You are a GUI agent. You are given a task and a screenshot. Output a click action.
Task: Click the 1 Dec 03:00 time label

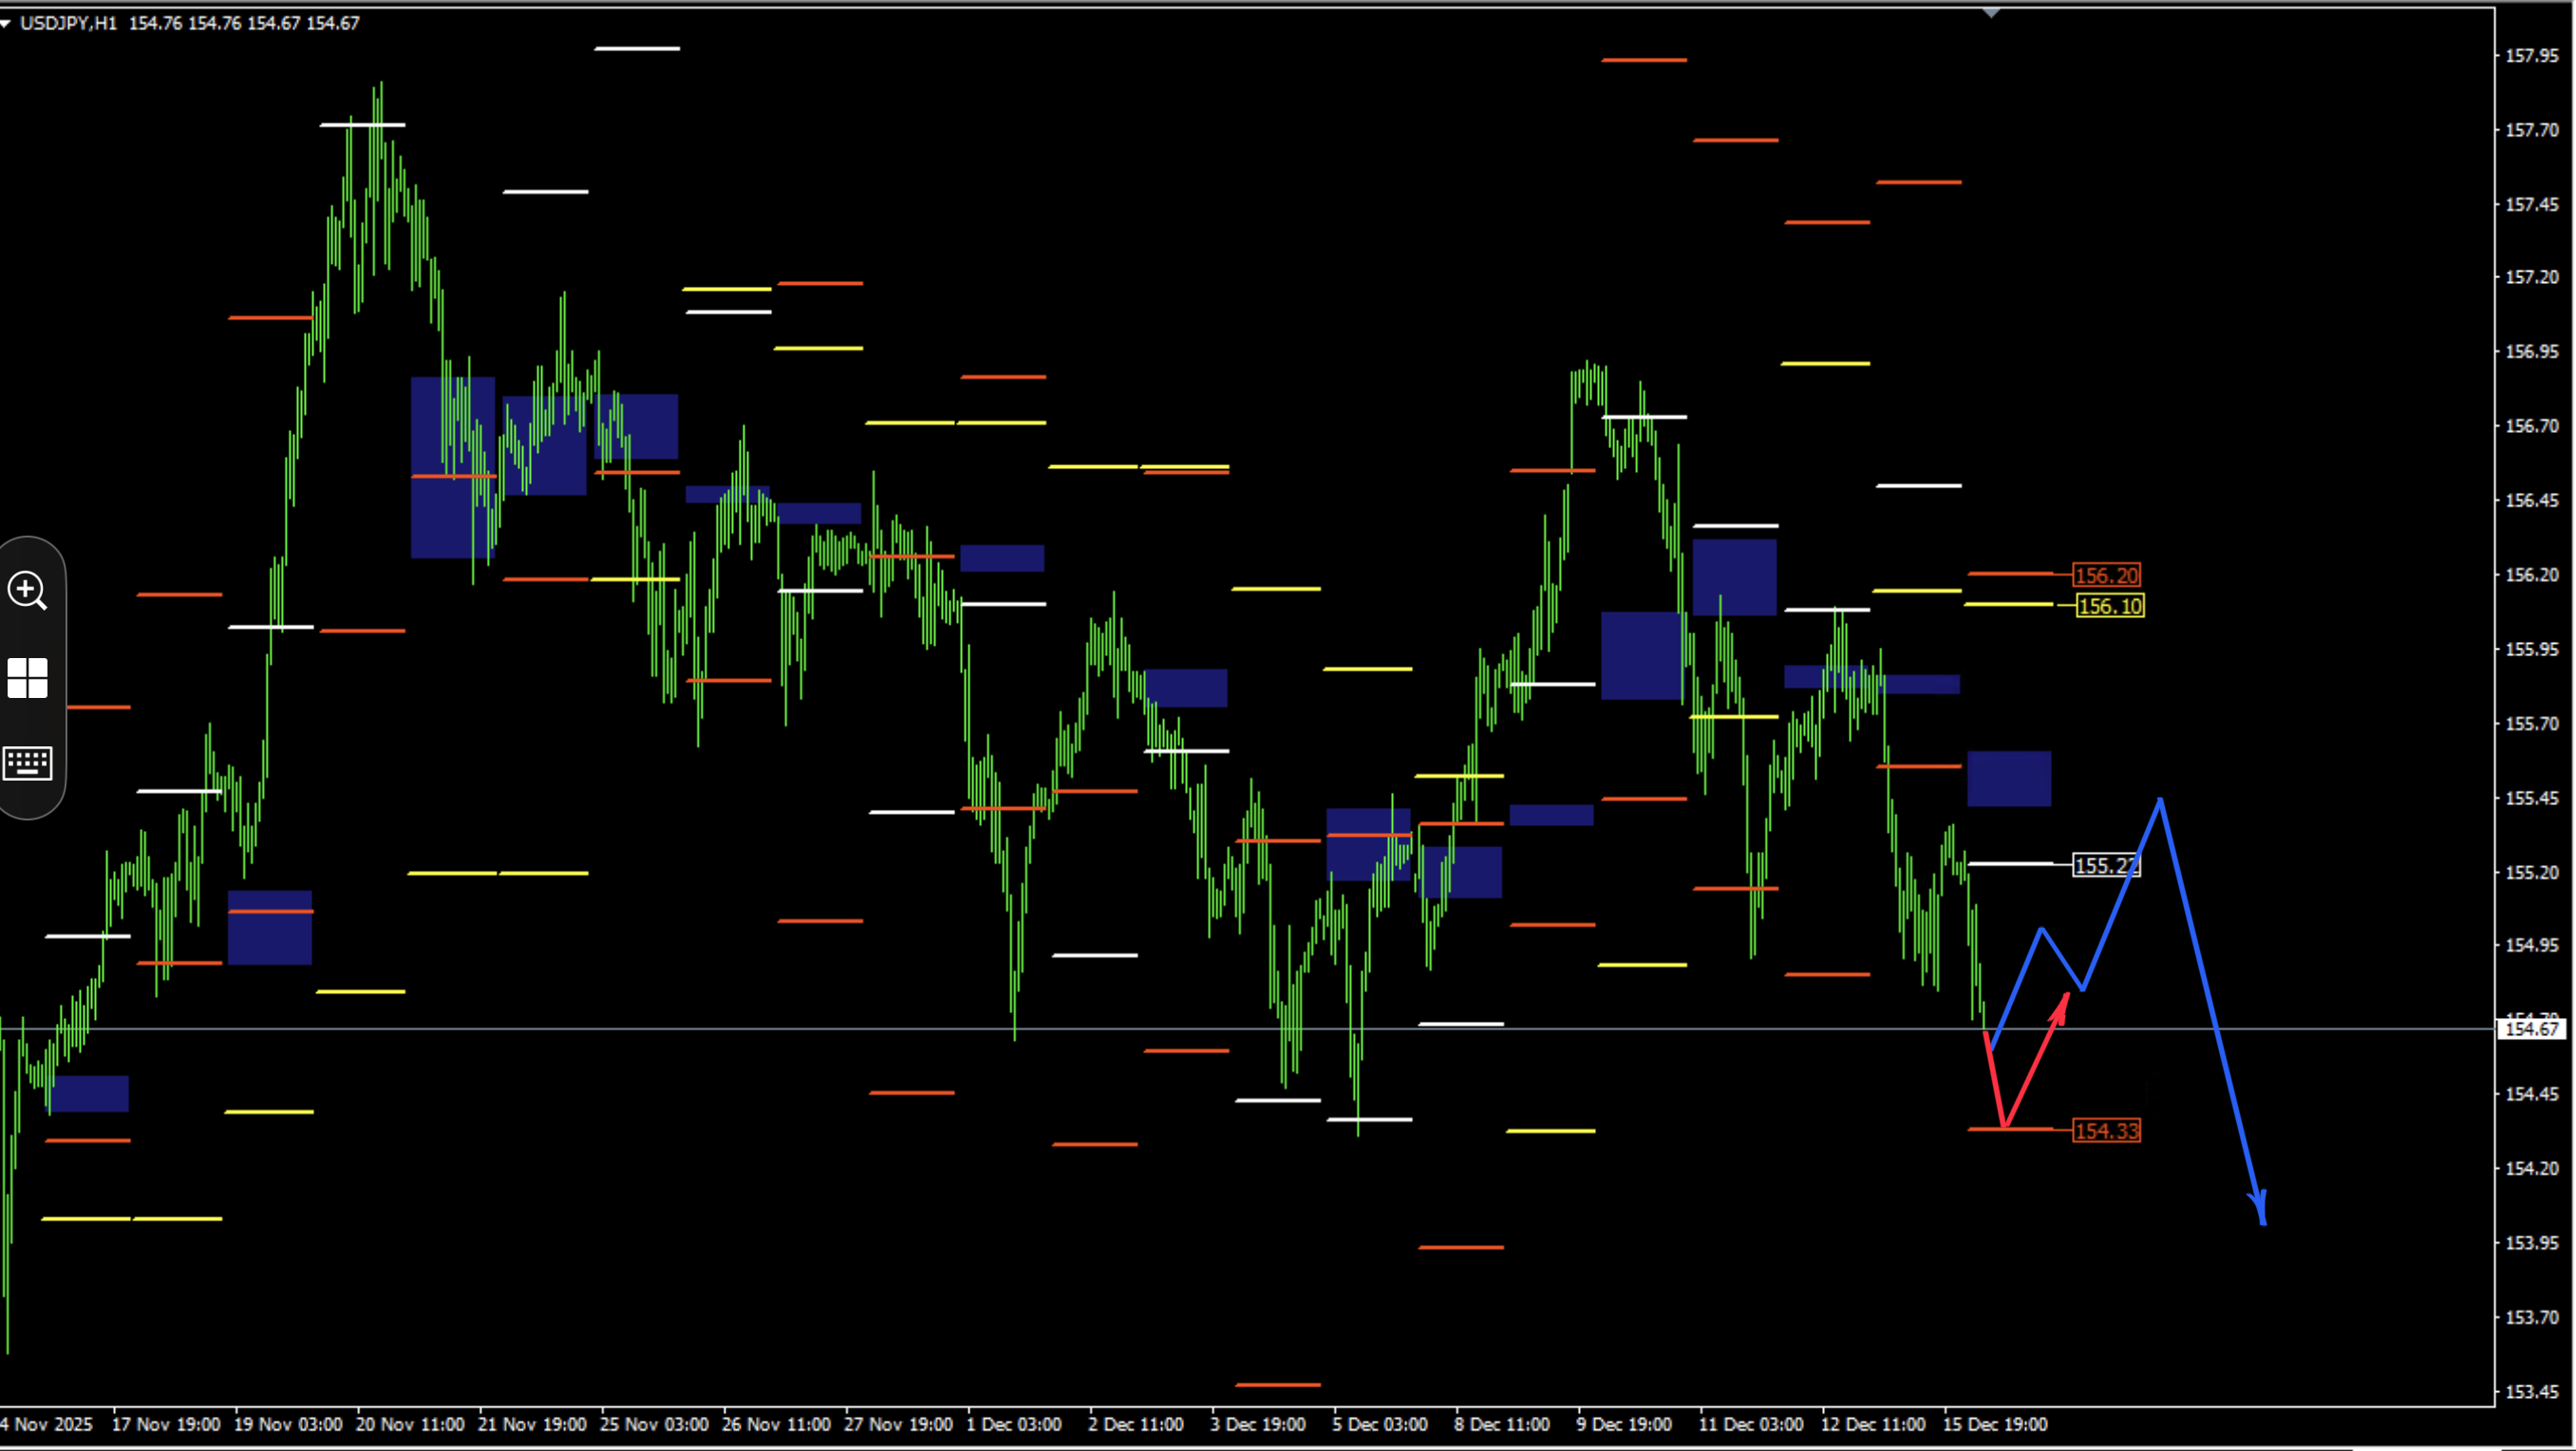click(1014, 1424)
